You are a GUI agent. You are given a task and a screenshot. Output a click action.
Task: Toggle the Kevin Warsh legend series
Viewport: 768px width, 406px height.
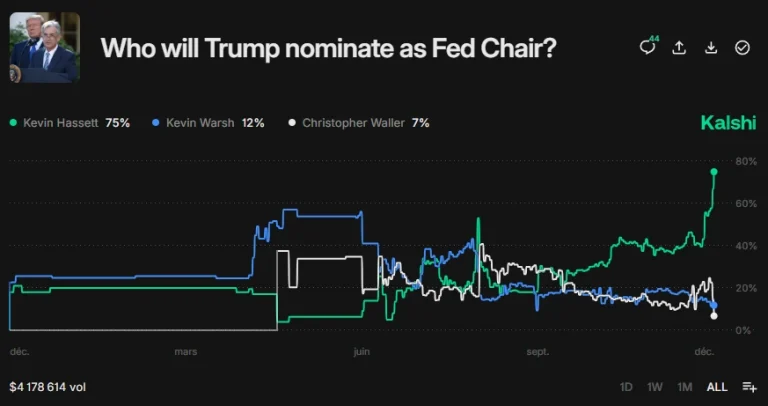208,123
